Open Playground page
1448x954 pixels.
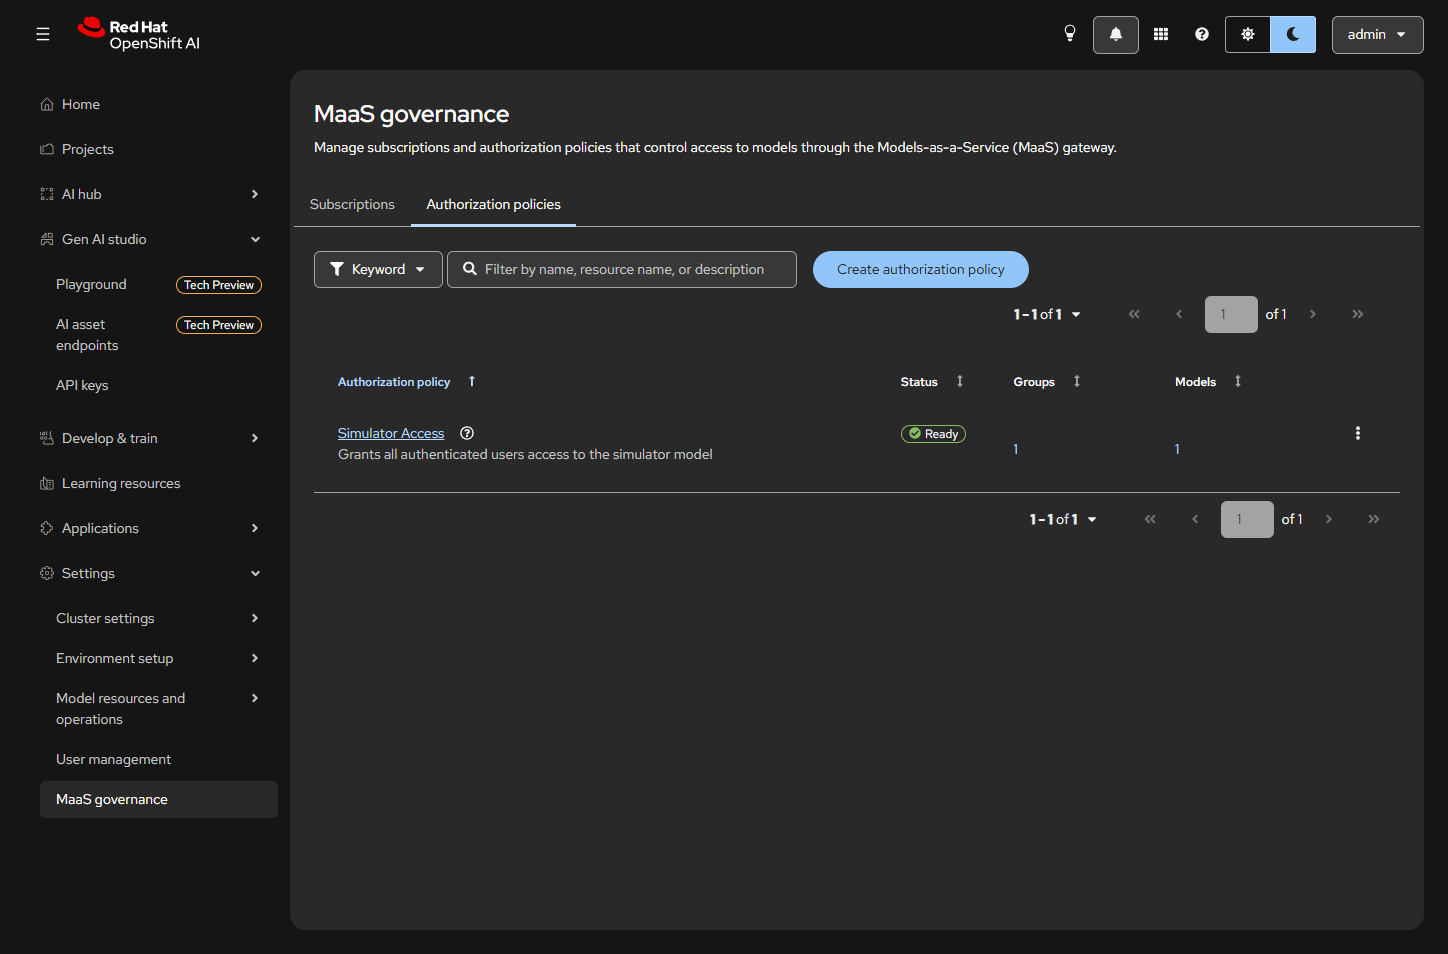[159, 285]
